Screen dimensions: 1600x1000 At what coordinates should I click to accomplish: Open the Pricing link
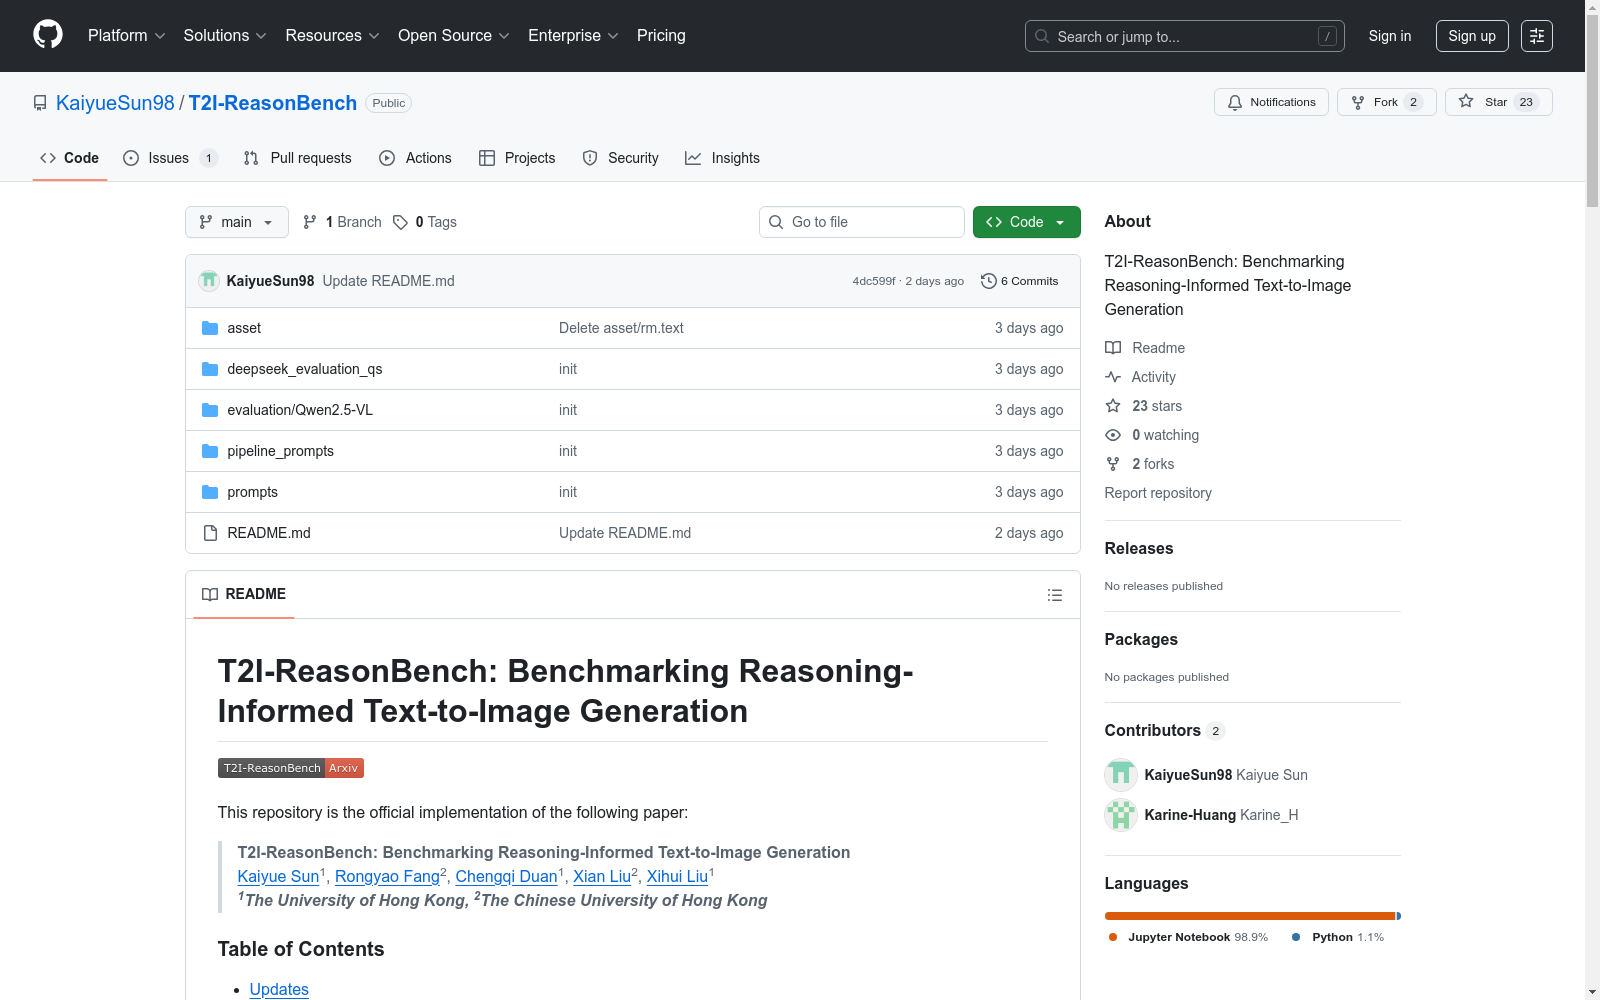661,36
